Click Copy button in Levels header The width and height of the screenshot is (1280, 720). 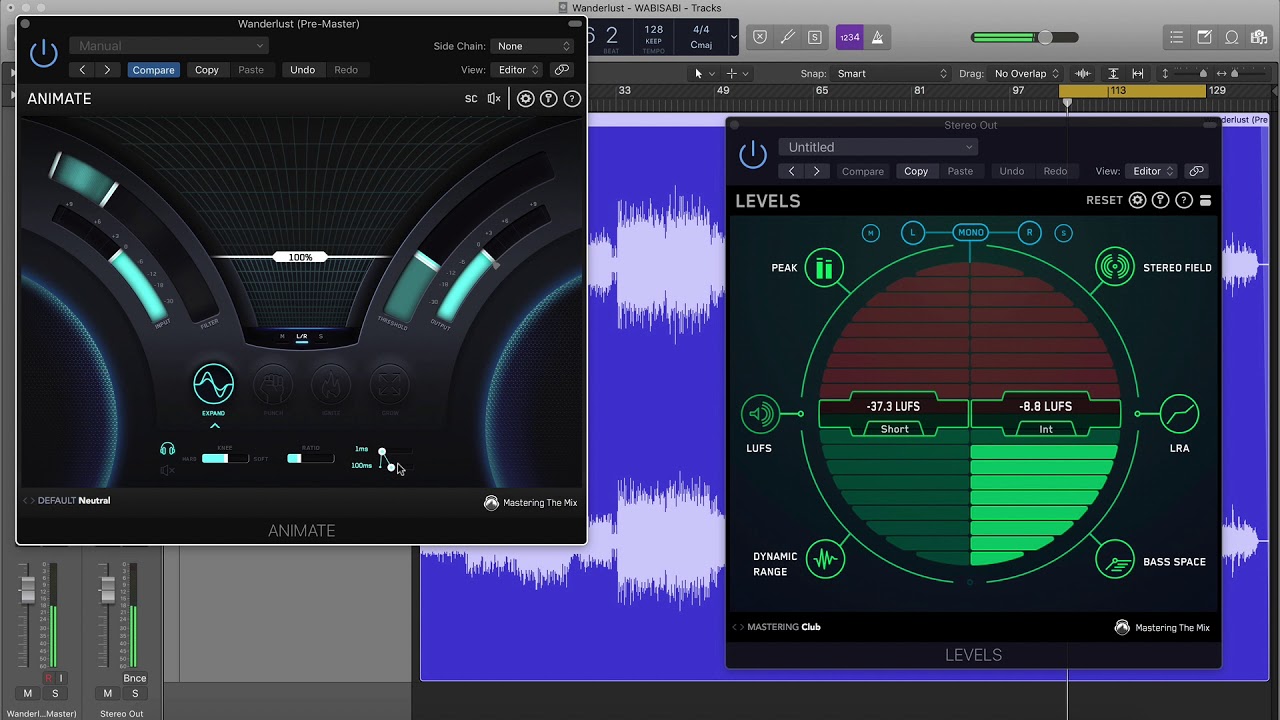point(916,171)
